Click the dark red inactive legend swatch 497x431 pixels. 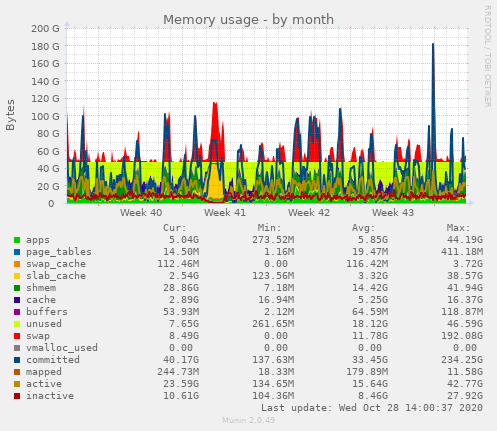(x=17, y=396)
